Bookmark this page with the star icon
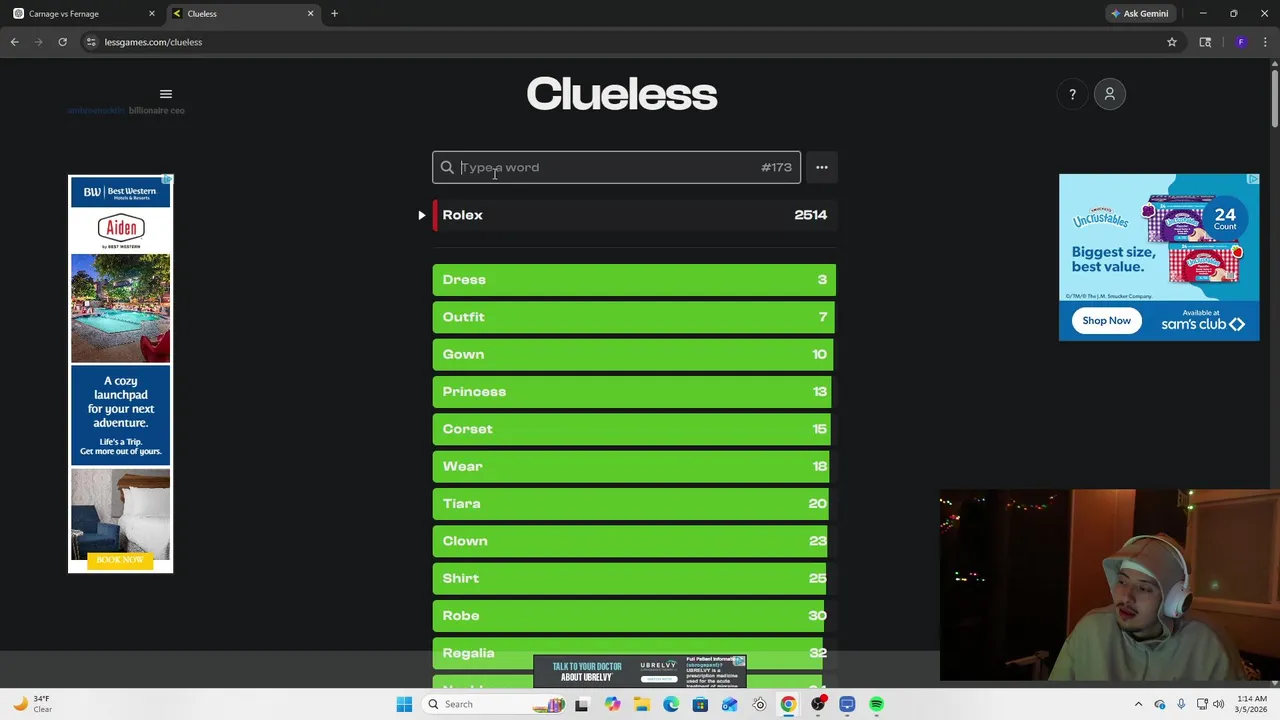The width and height of the screenshot is (1280, 720). click(x=1172, y=42)
